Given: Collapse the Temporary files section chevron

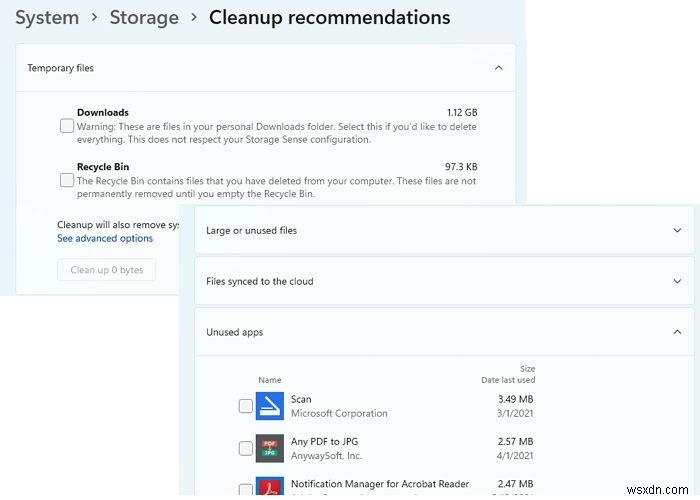Looking at the screenshot, I should tap(498, 68).
